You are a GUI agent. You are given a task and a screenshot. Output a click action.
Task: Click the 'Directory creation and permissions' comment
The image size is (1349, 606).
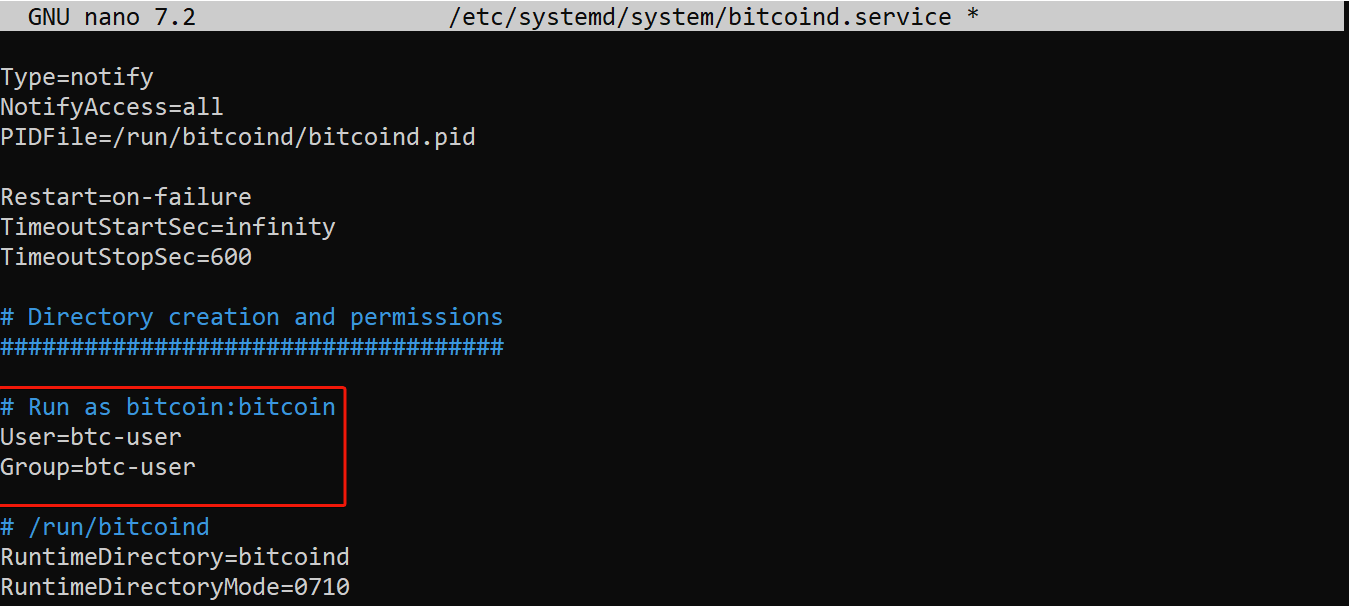click(x=265, y=317)
